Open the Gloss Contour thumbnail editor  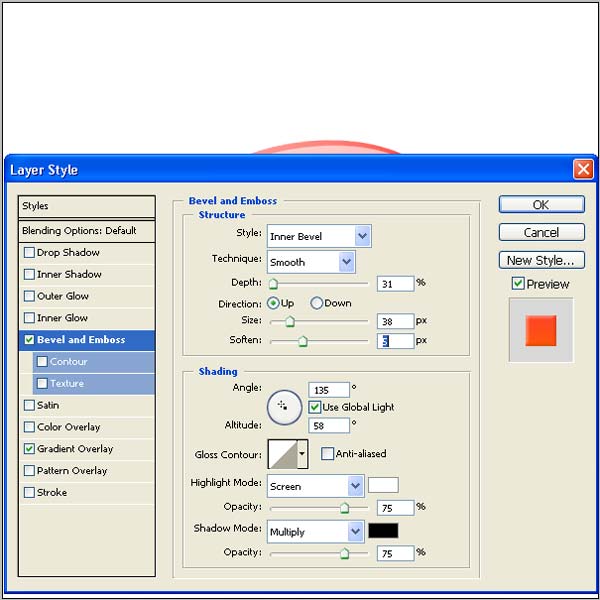[x=282, y=454]
